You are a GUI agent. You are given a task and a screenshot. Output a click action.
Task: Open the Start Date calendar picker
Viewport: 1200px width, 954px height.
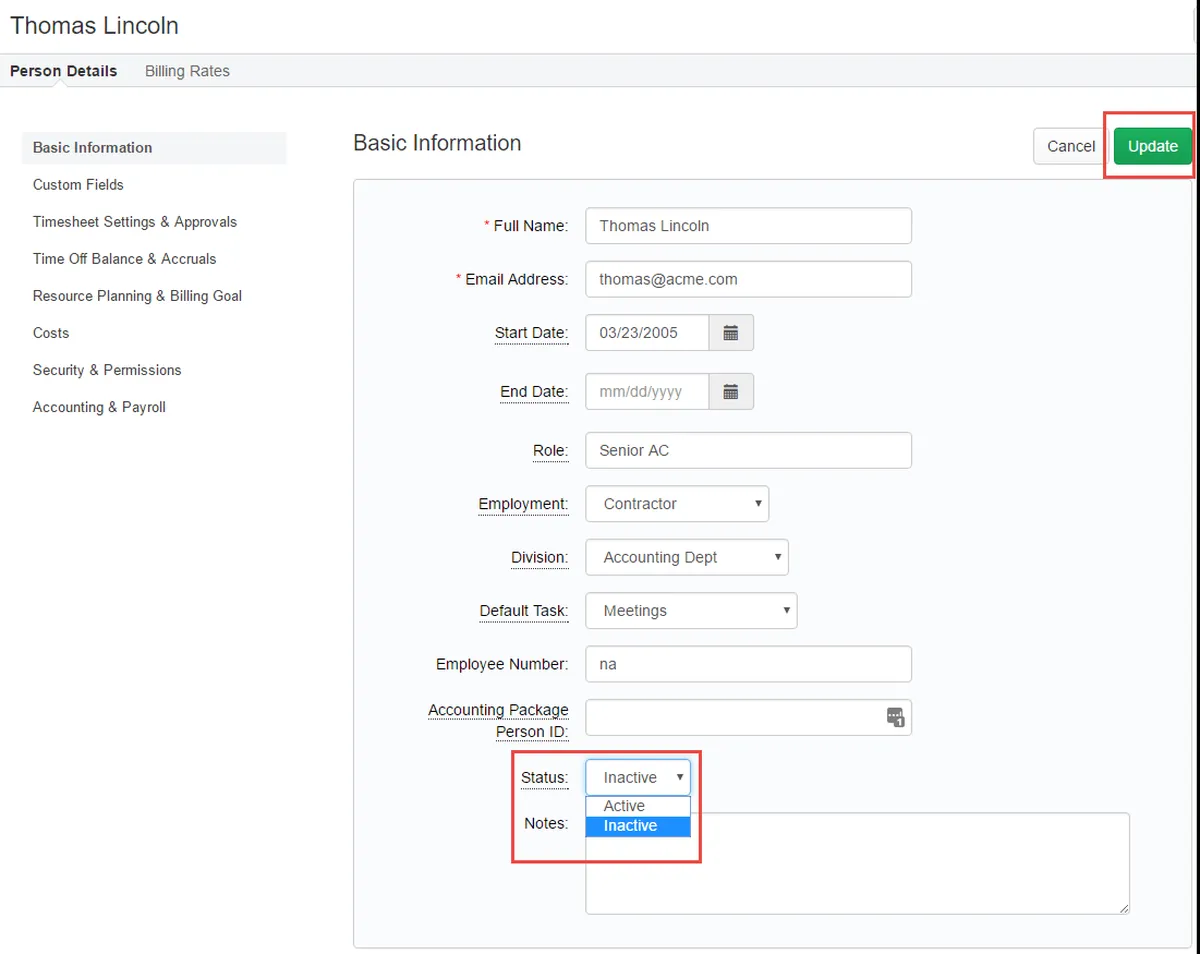(731, 333)
